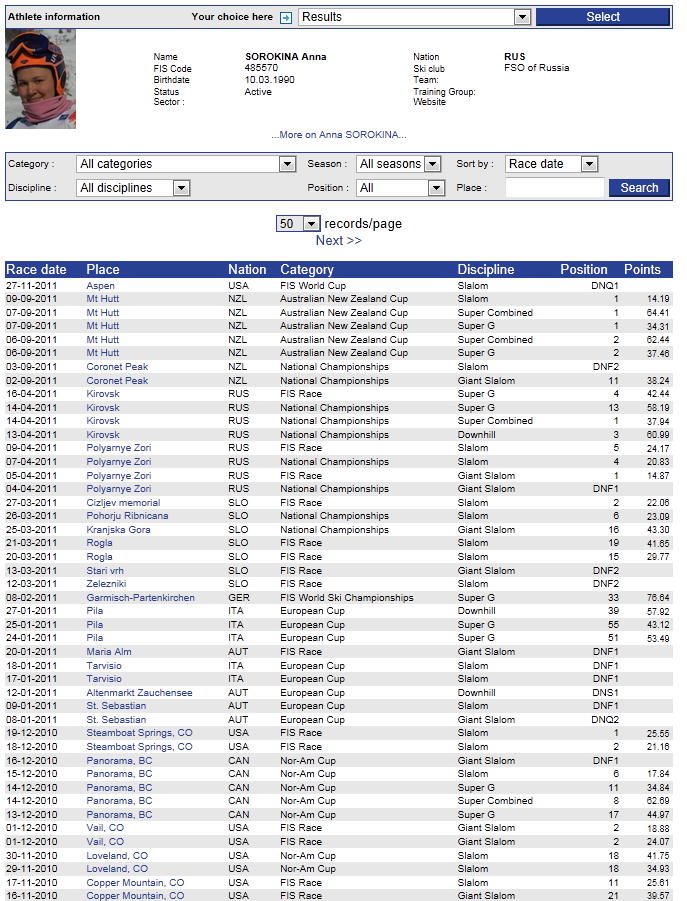Click the athlete photo thumbnail
This screenshot has height=901, width=687.
pos(40,79)
